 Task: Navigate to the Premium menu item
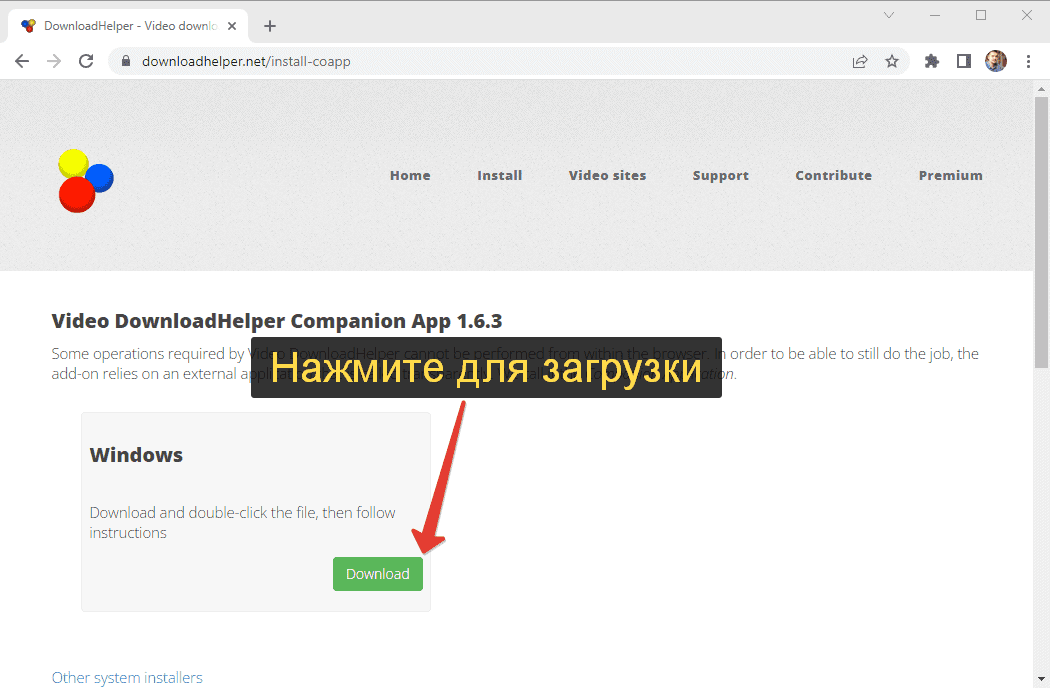950,175
